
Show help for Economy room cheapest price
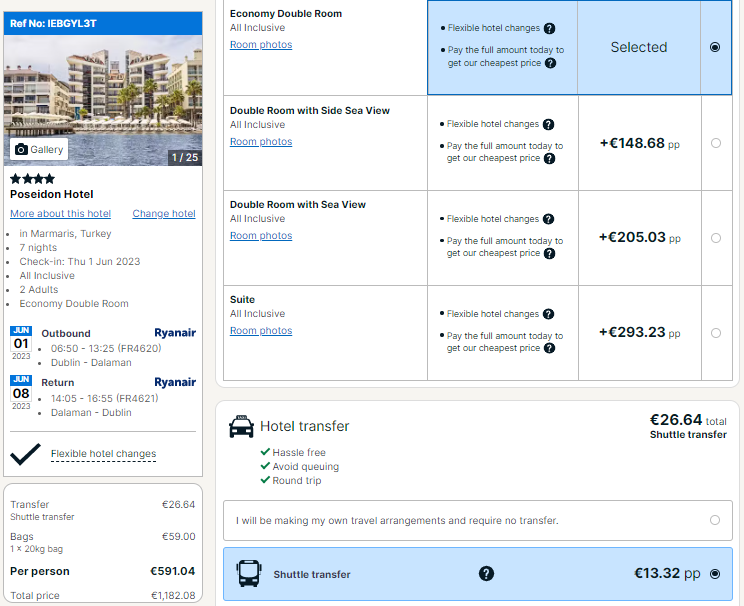(550, 63)
